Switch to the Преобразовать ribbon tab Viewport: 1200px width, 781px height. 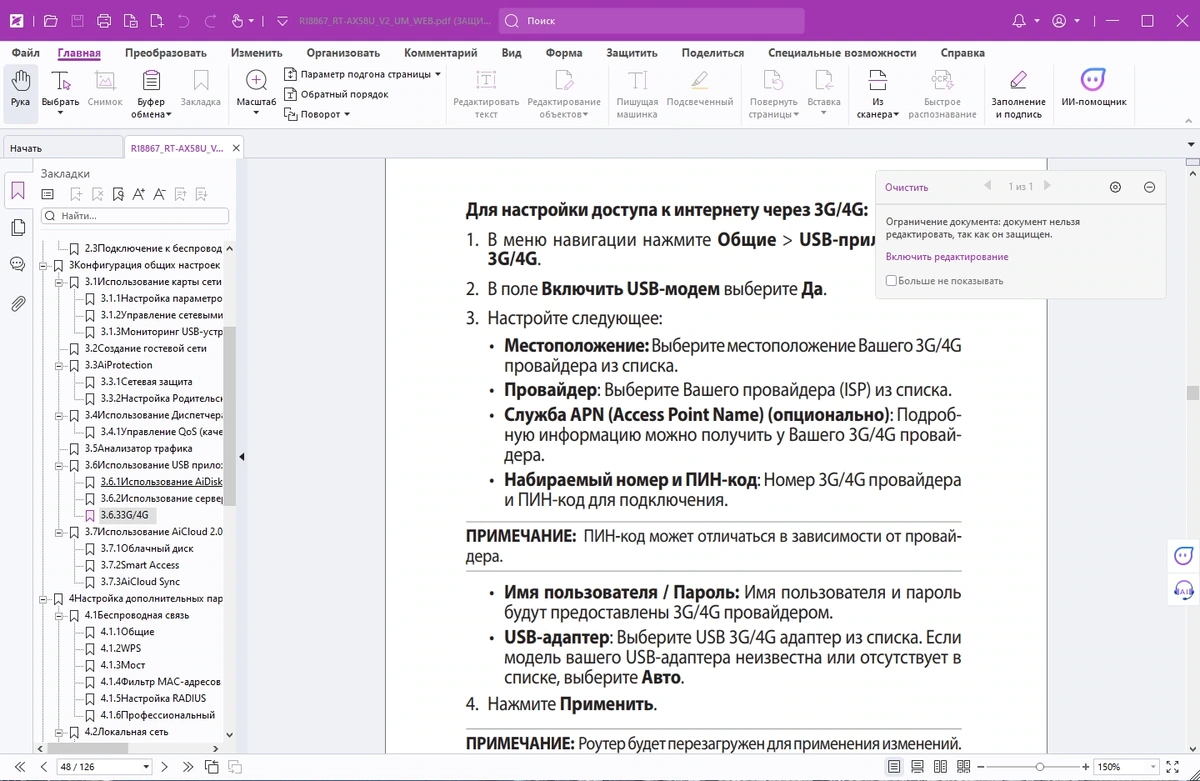pyautogui.click(x=165, y=53)
